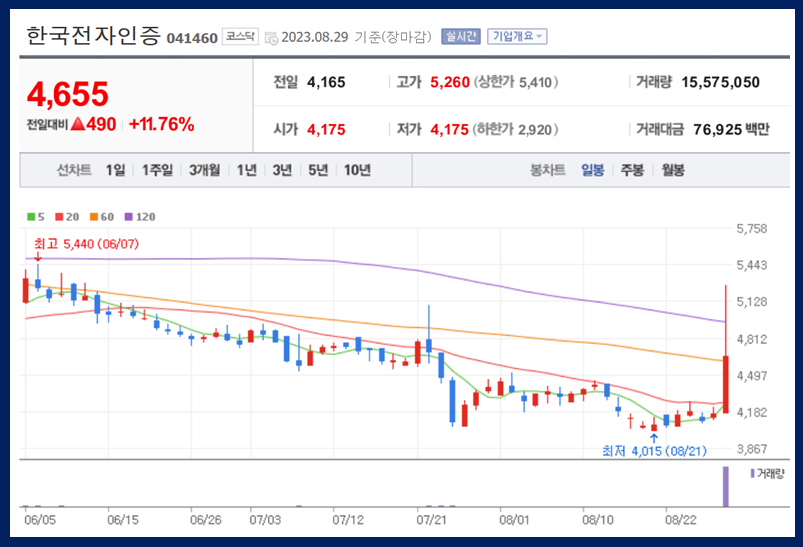Click the 전일 value 4,165
Viewport: 803px width, 547px height.
coord(326,82)
